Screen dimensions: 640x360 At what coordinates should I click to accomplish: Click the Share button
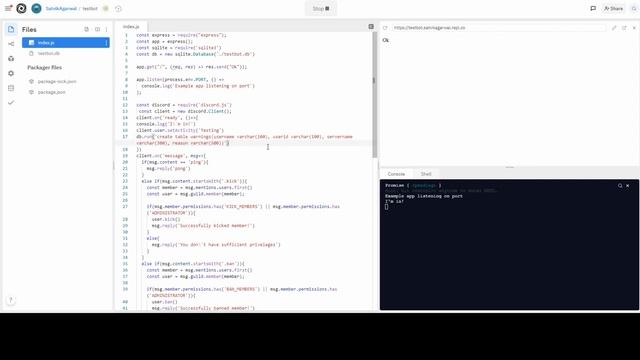[613, 9]
